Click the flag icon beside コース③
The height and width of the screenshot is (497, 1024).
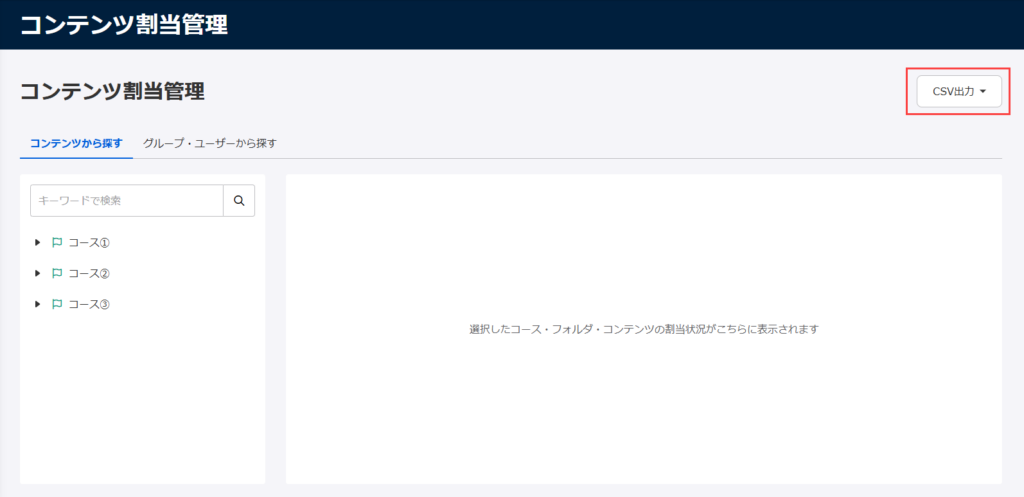point(57,304)
